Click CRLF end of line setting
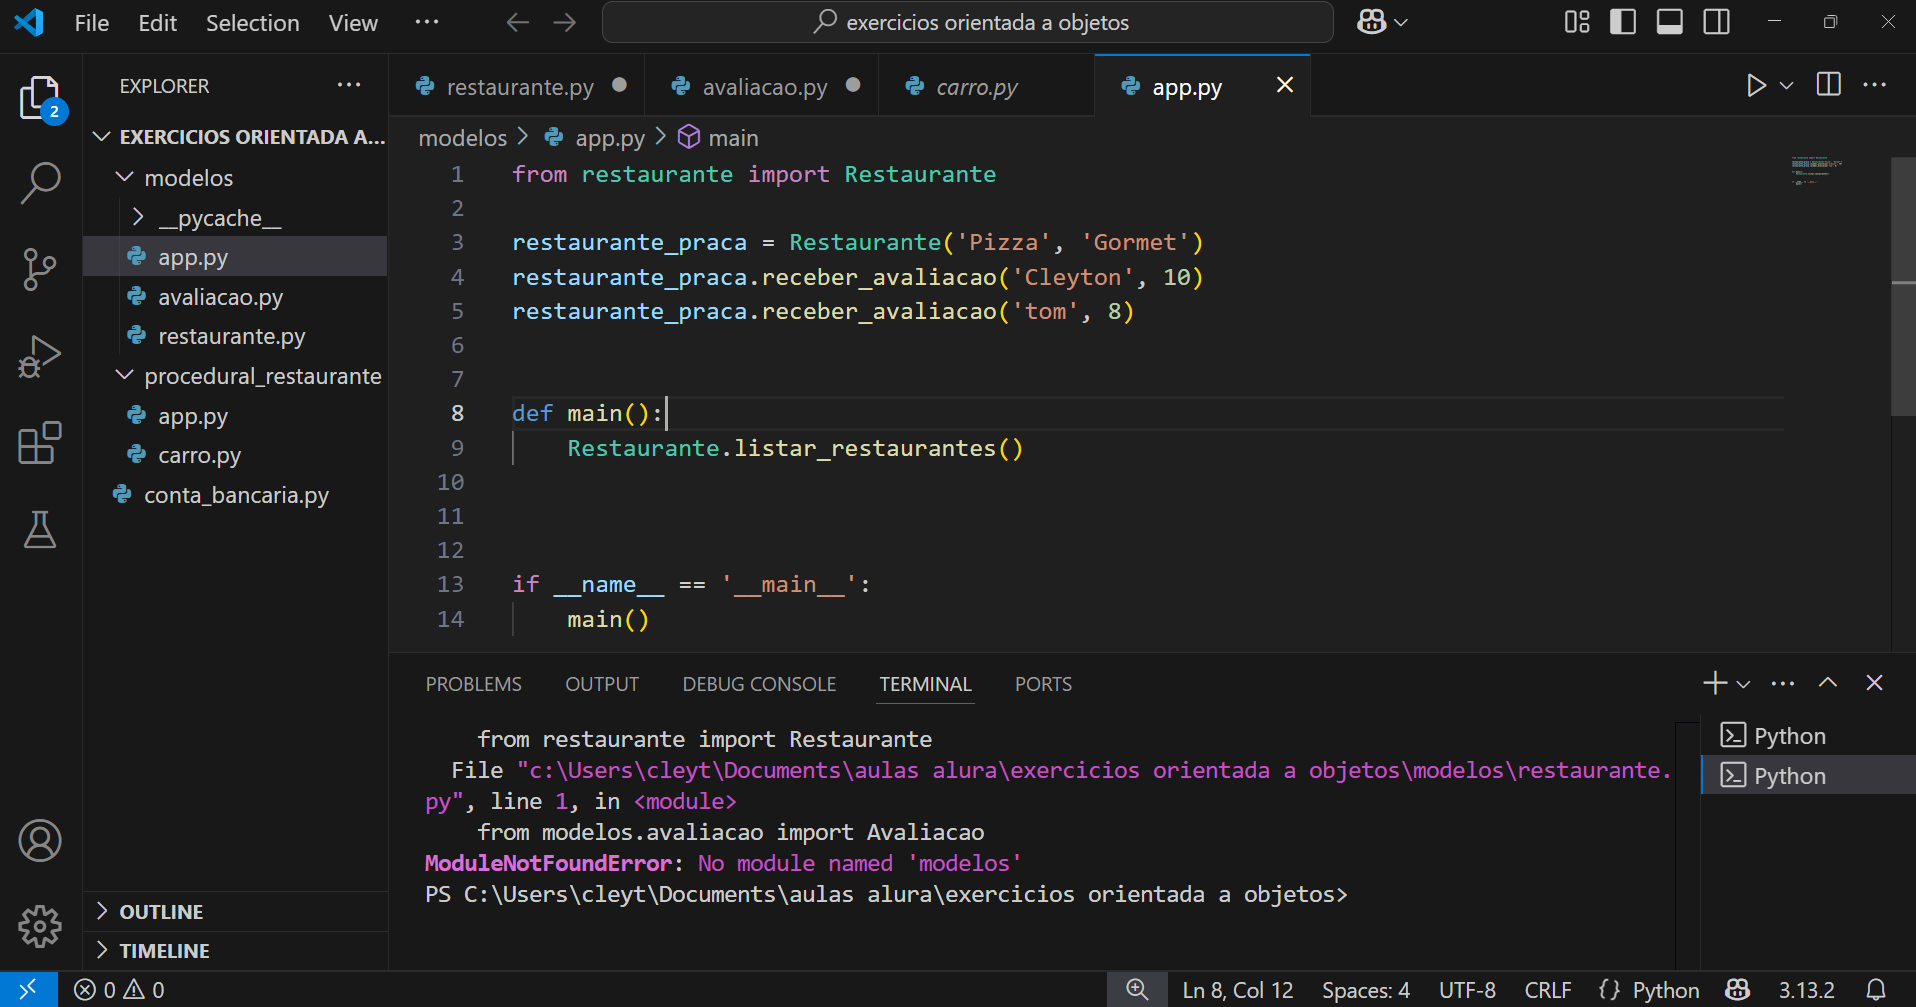1916x1007 pixels. pyautogui.click(x=1548, y=990)
